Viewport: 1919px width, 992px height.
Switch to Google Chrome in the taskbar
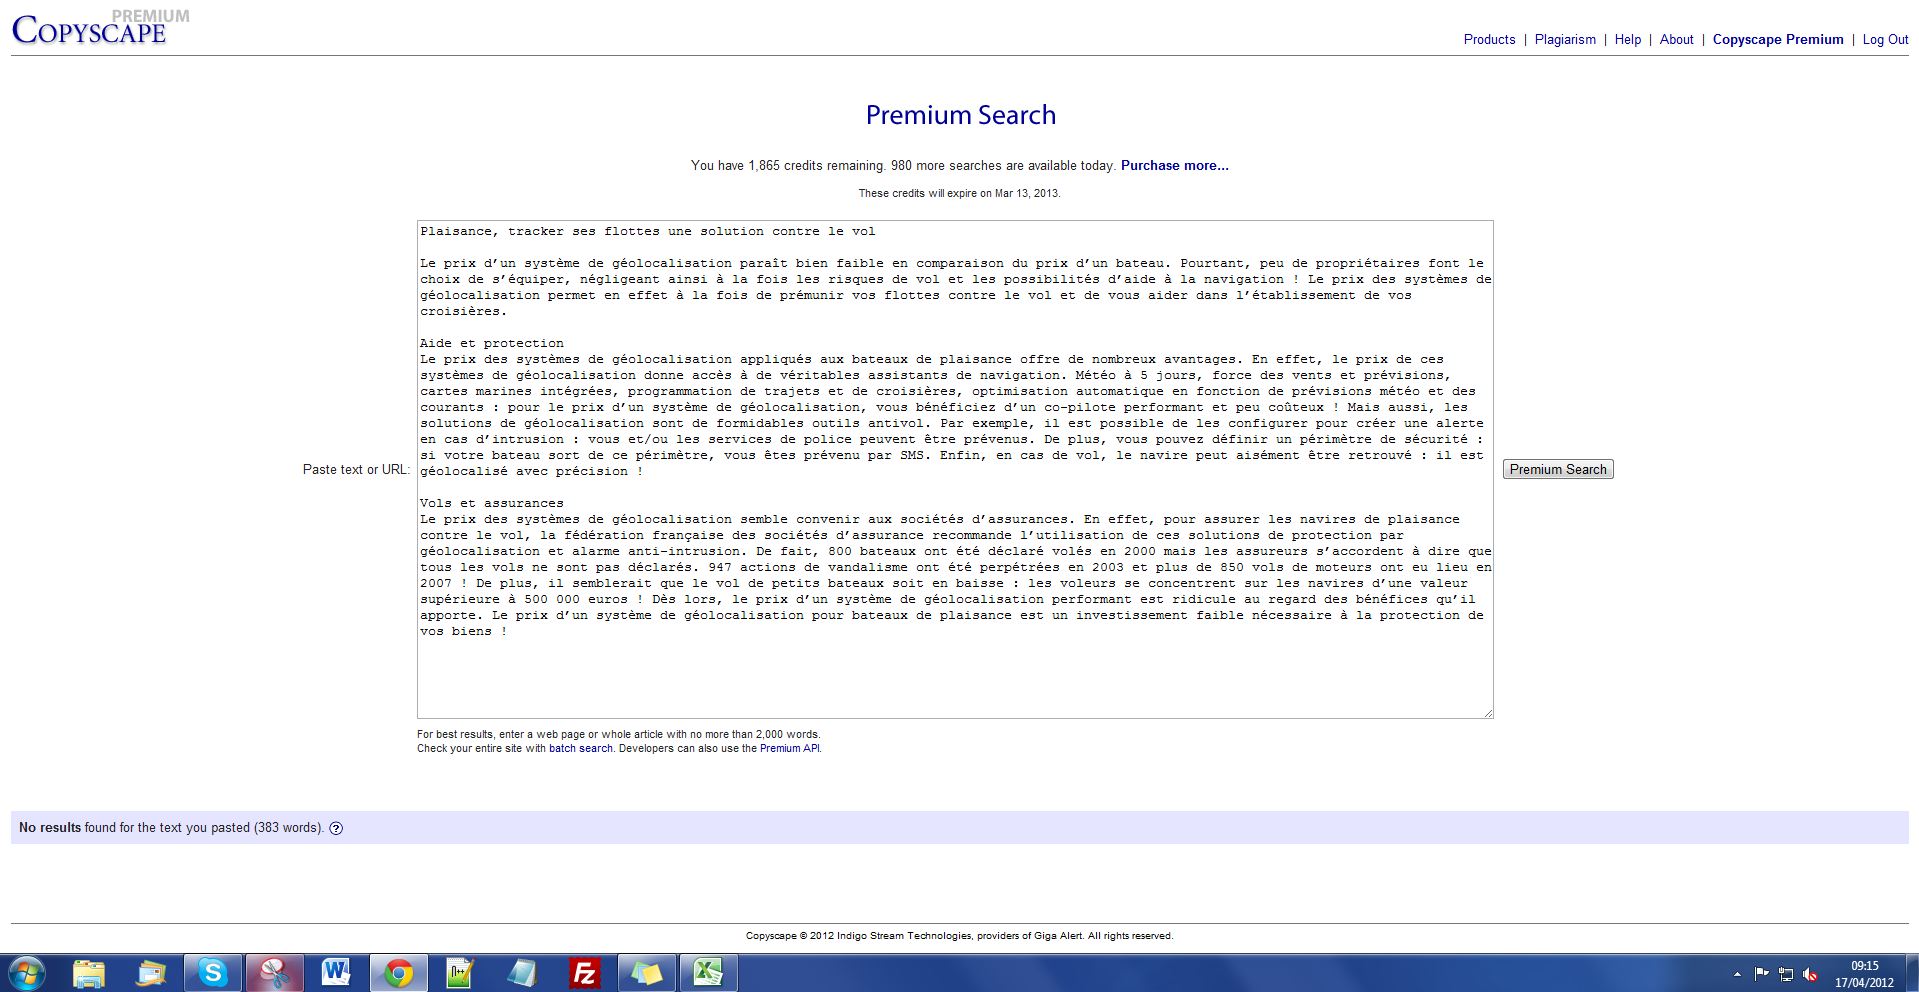398,972
